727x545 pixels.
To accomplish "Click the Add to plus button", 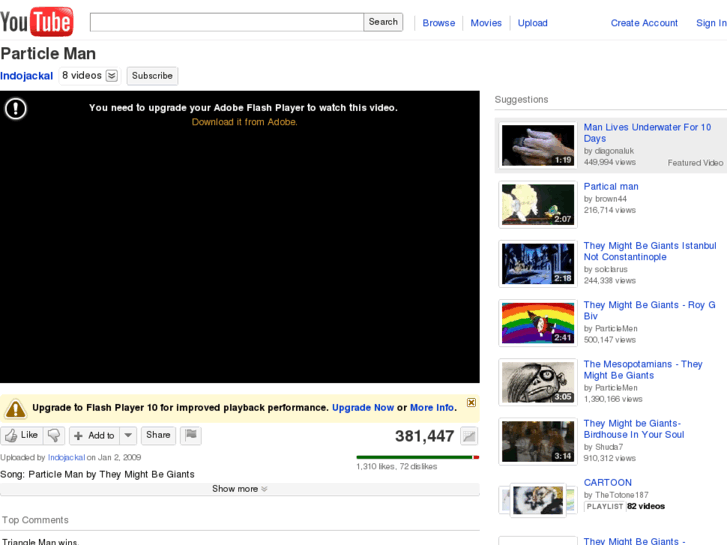I will tap(95, 436).
